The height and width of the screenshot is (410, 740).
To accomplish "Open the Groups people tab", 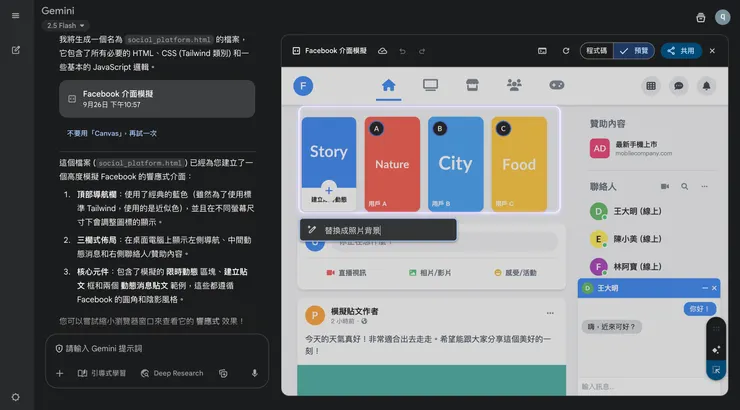I will (514, 85).
